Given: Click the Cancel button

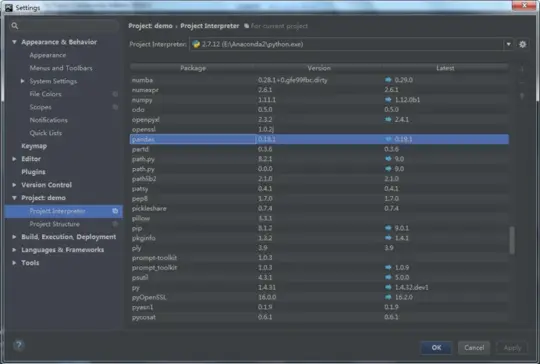Looking at the screenshot, I should 474,347.
